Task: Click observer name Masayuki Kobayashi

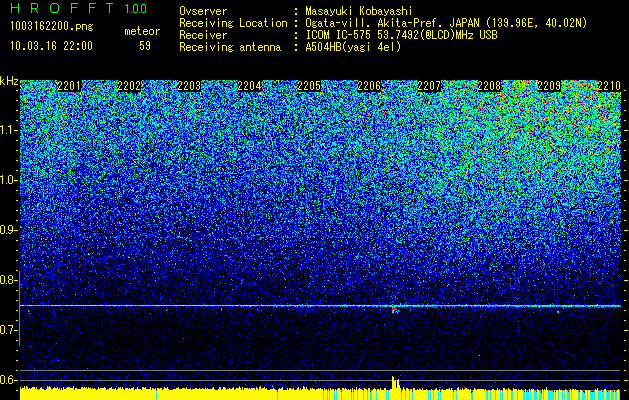Action: [x=359, y=12]
